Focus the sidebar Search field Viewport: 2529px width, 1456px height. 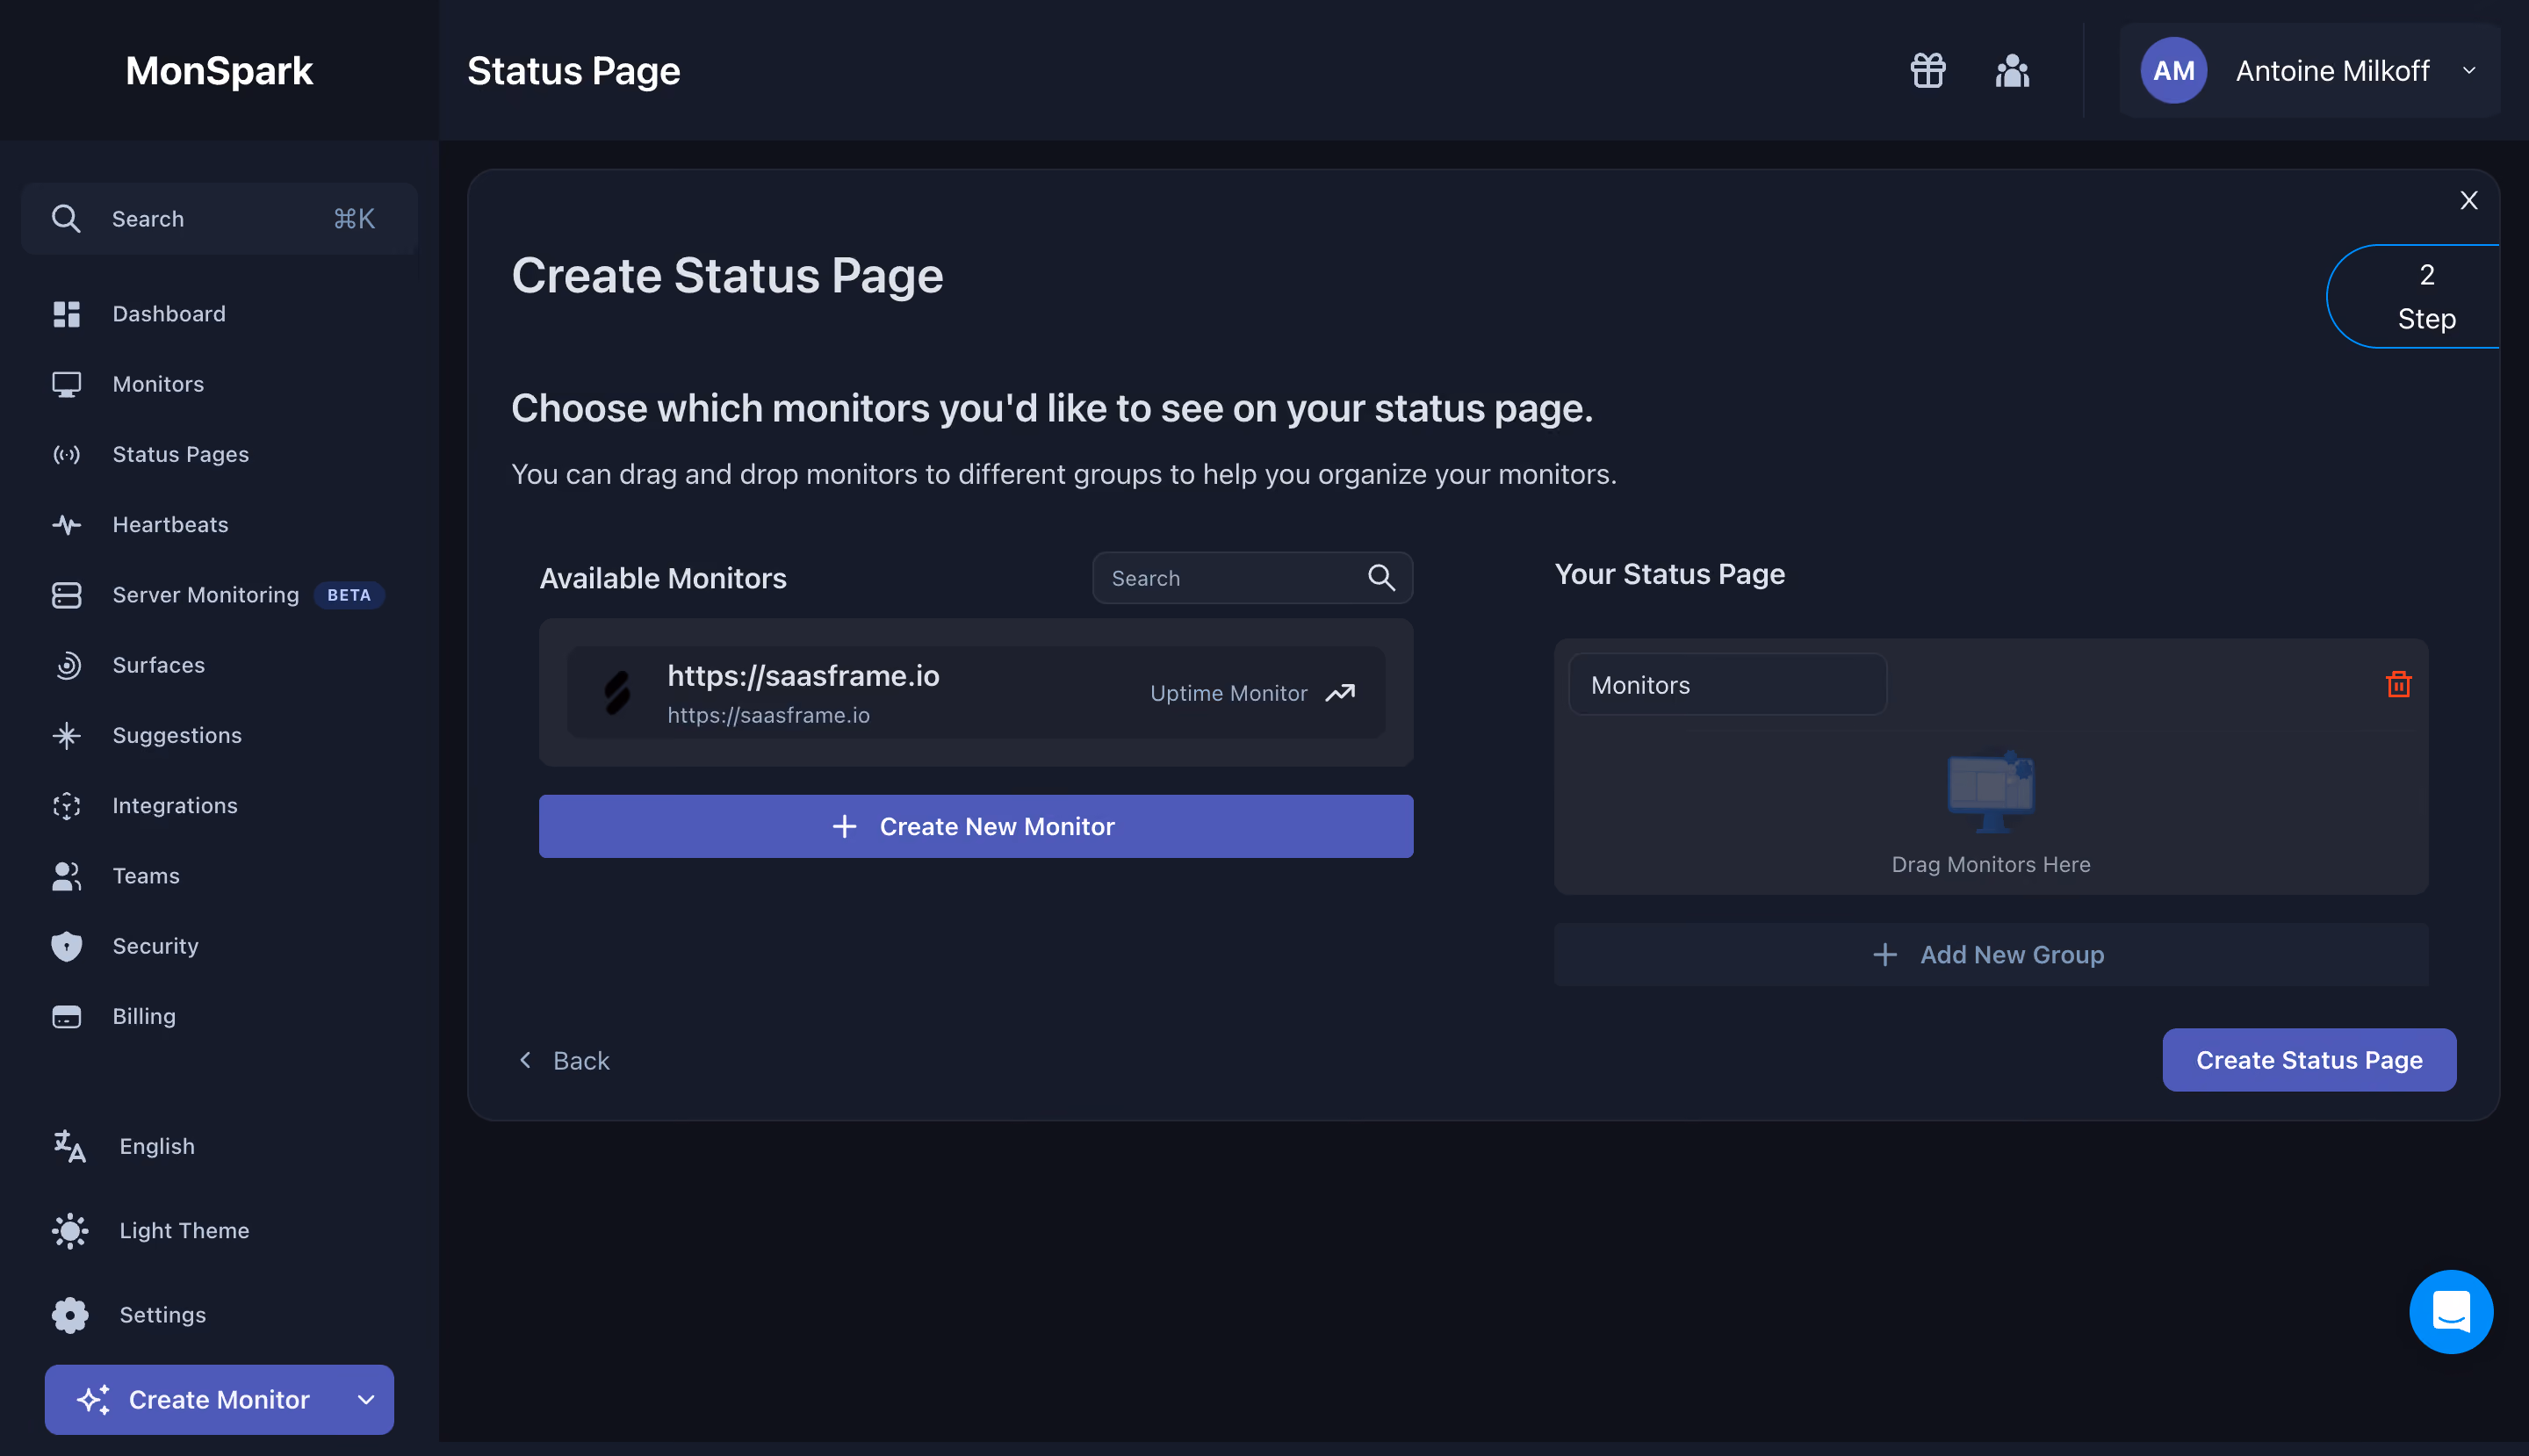coord(219,219)
